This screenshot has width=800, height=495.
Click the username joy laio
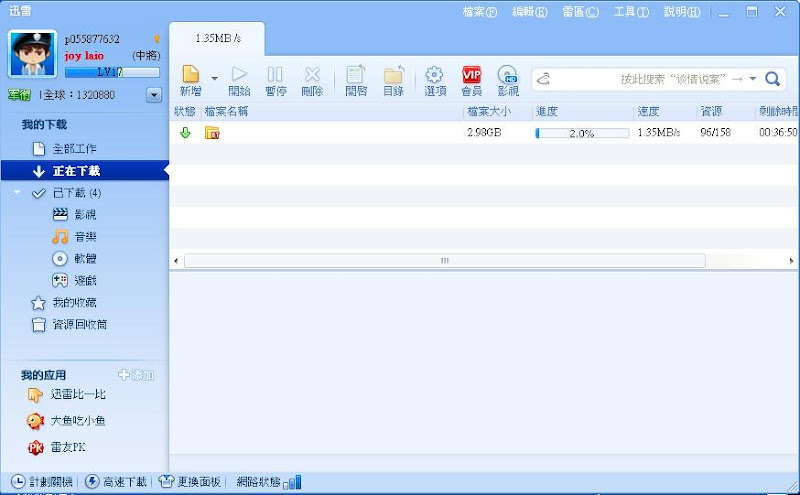click(84, 56)
